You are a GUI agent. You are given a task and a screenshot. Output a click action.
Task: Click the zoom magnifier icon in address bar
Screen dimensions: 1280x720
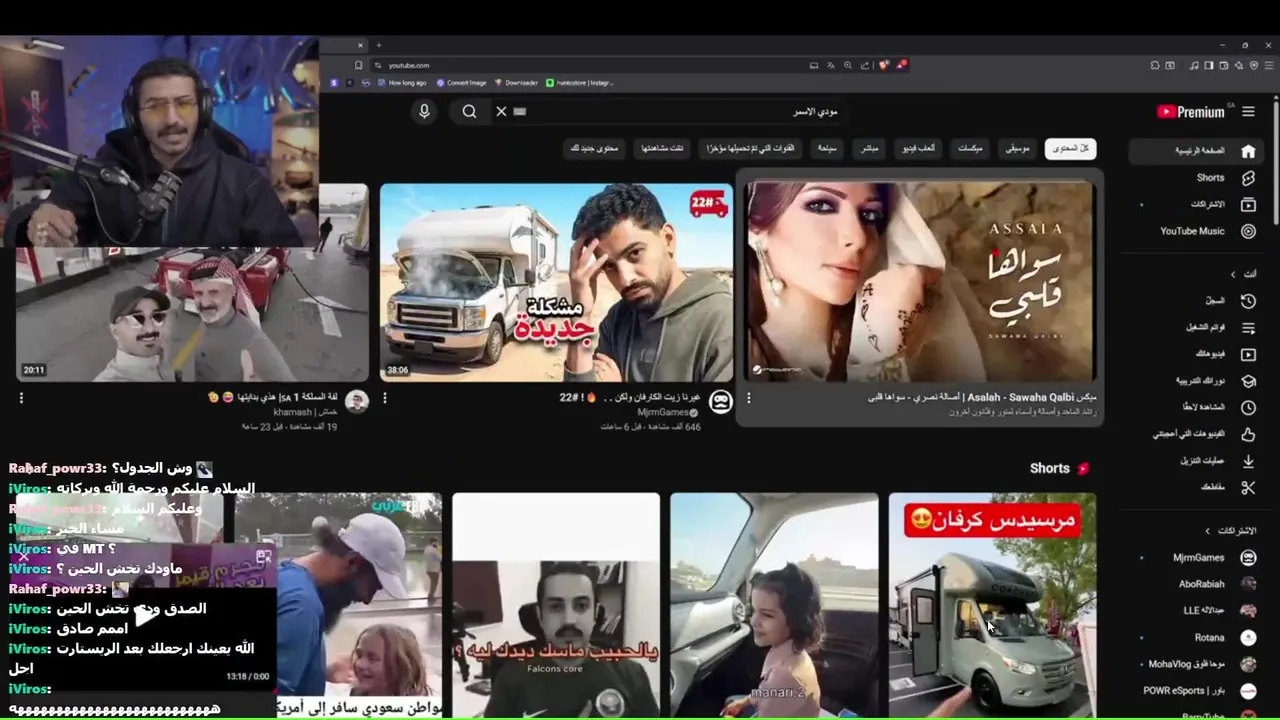(848, 65)
